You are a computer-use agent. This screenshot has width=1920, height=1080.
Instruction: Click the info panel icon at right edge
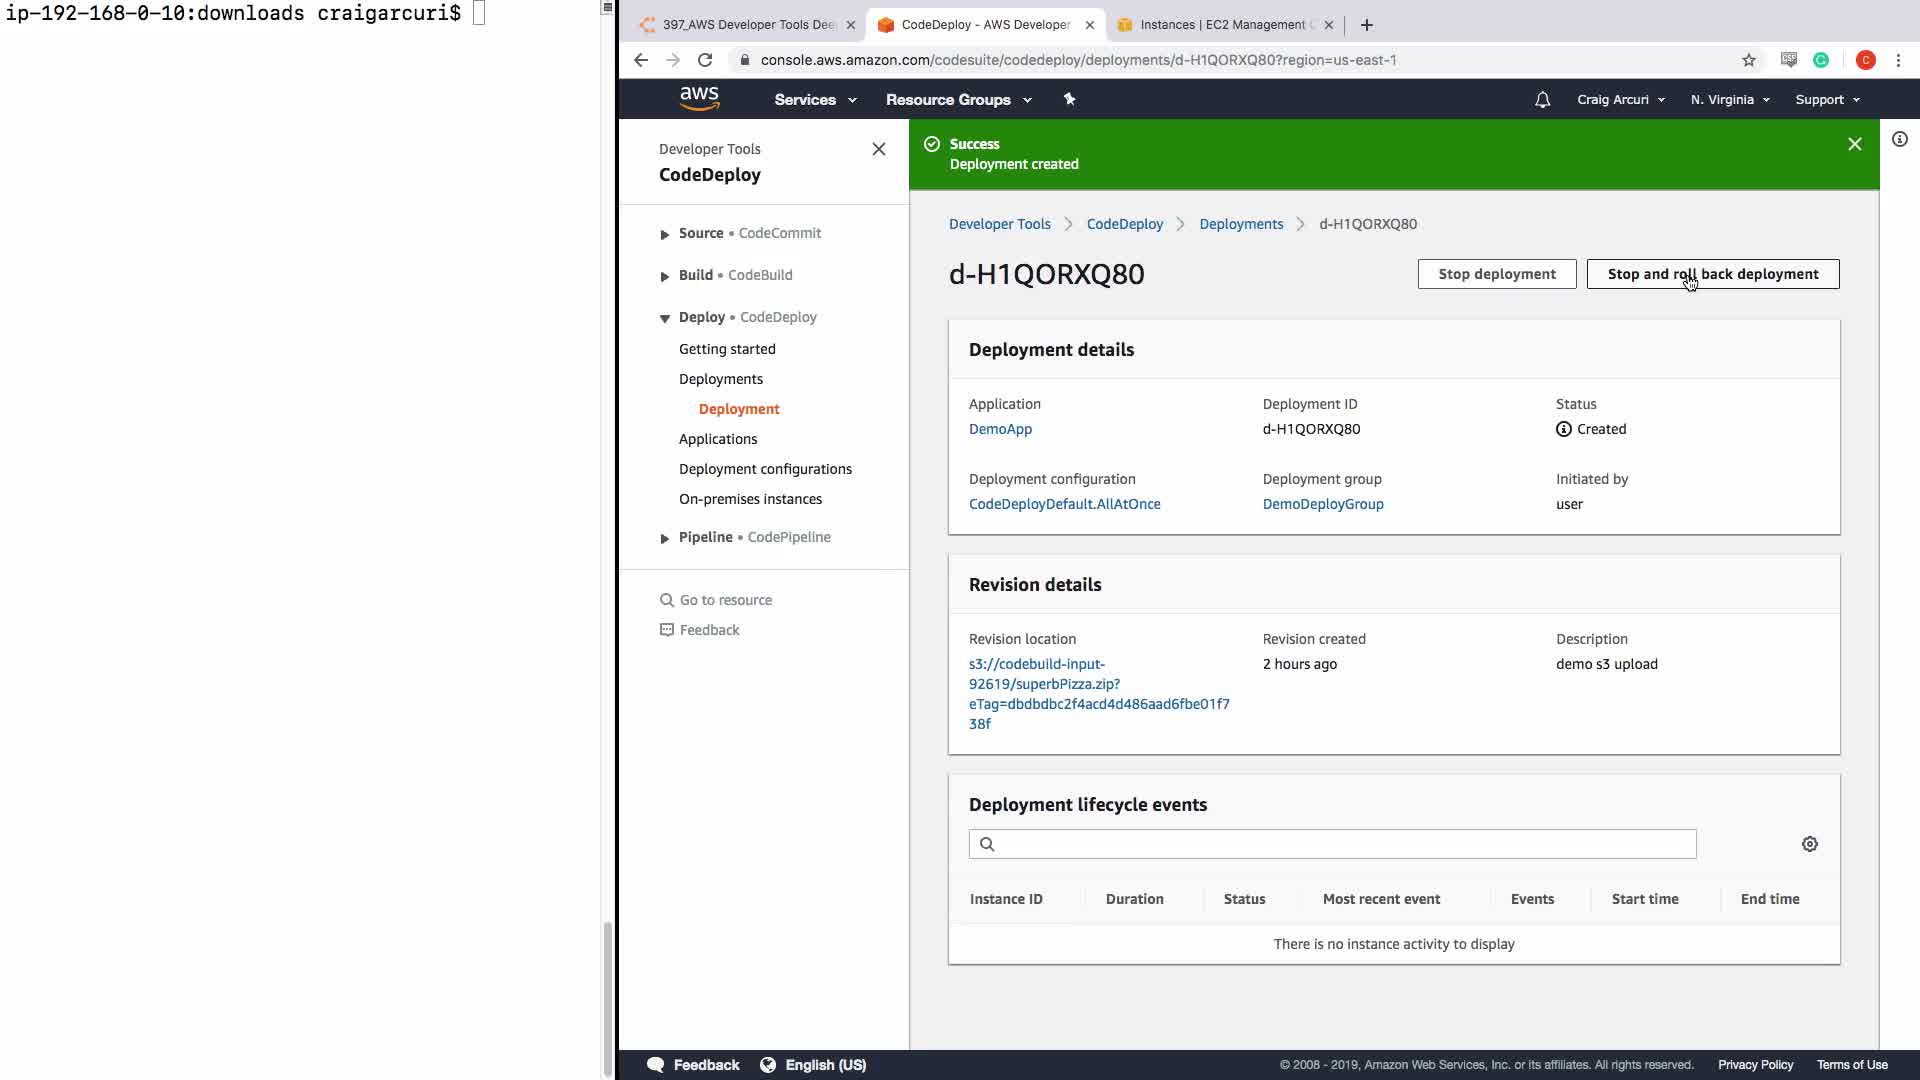1899,140
